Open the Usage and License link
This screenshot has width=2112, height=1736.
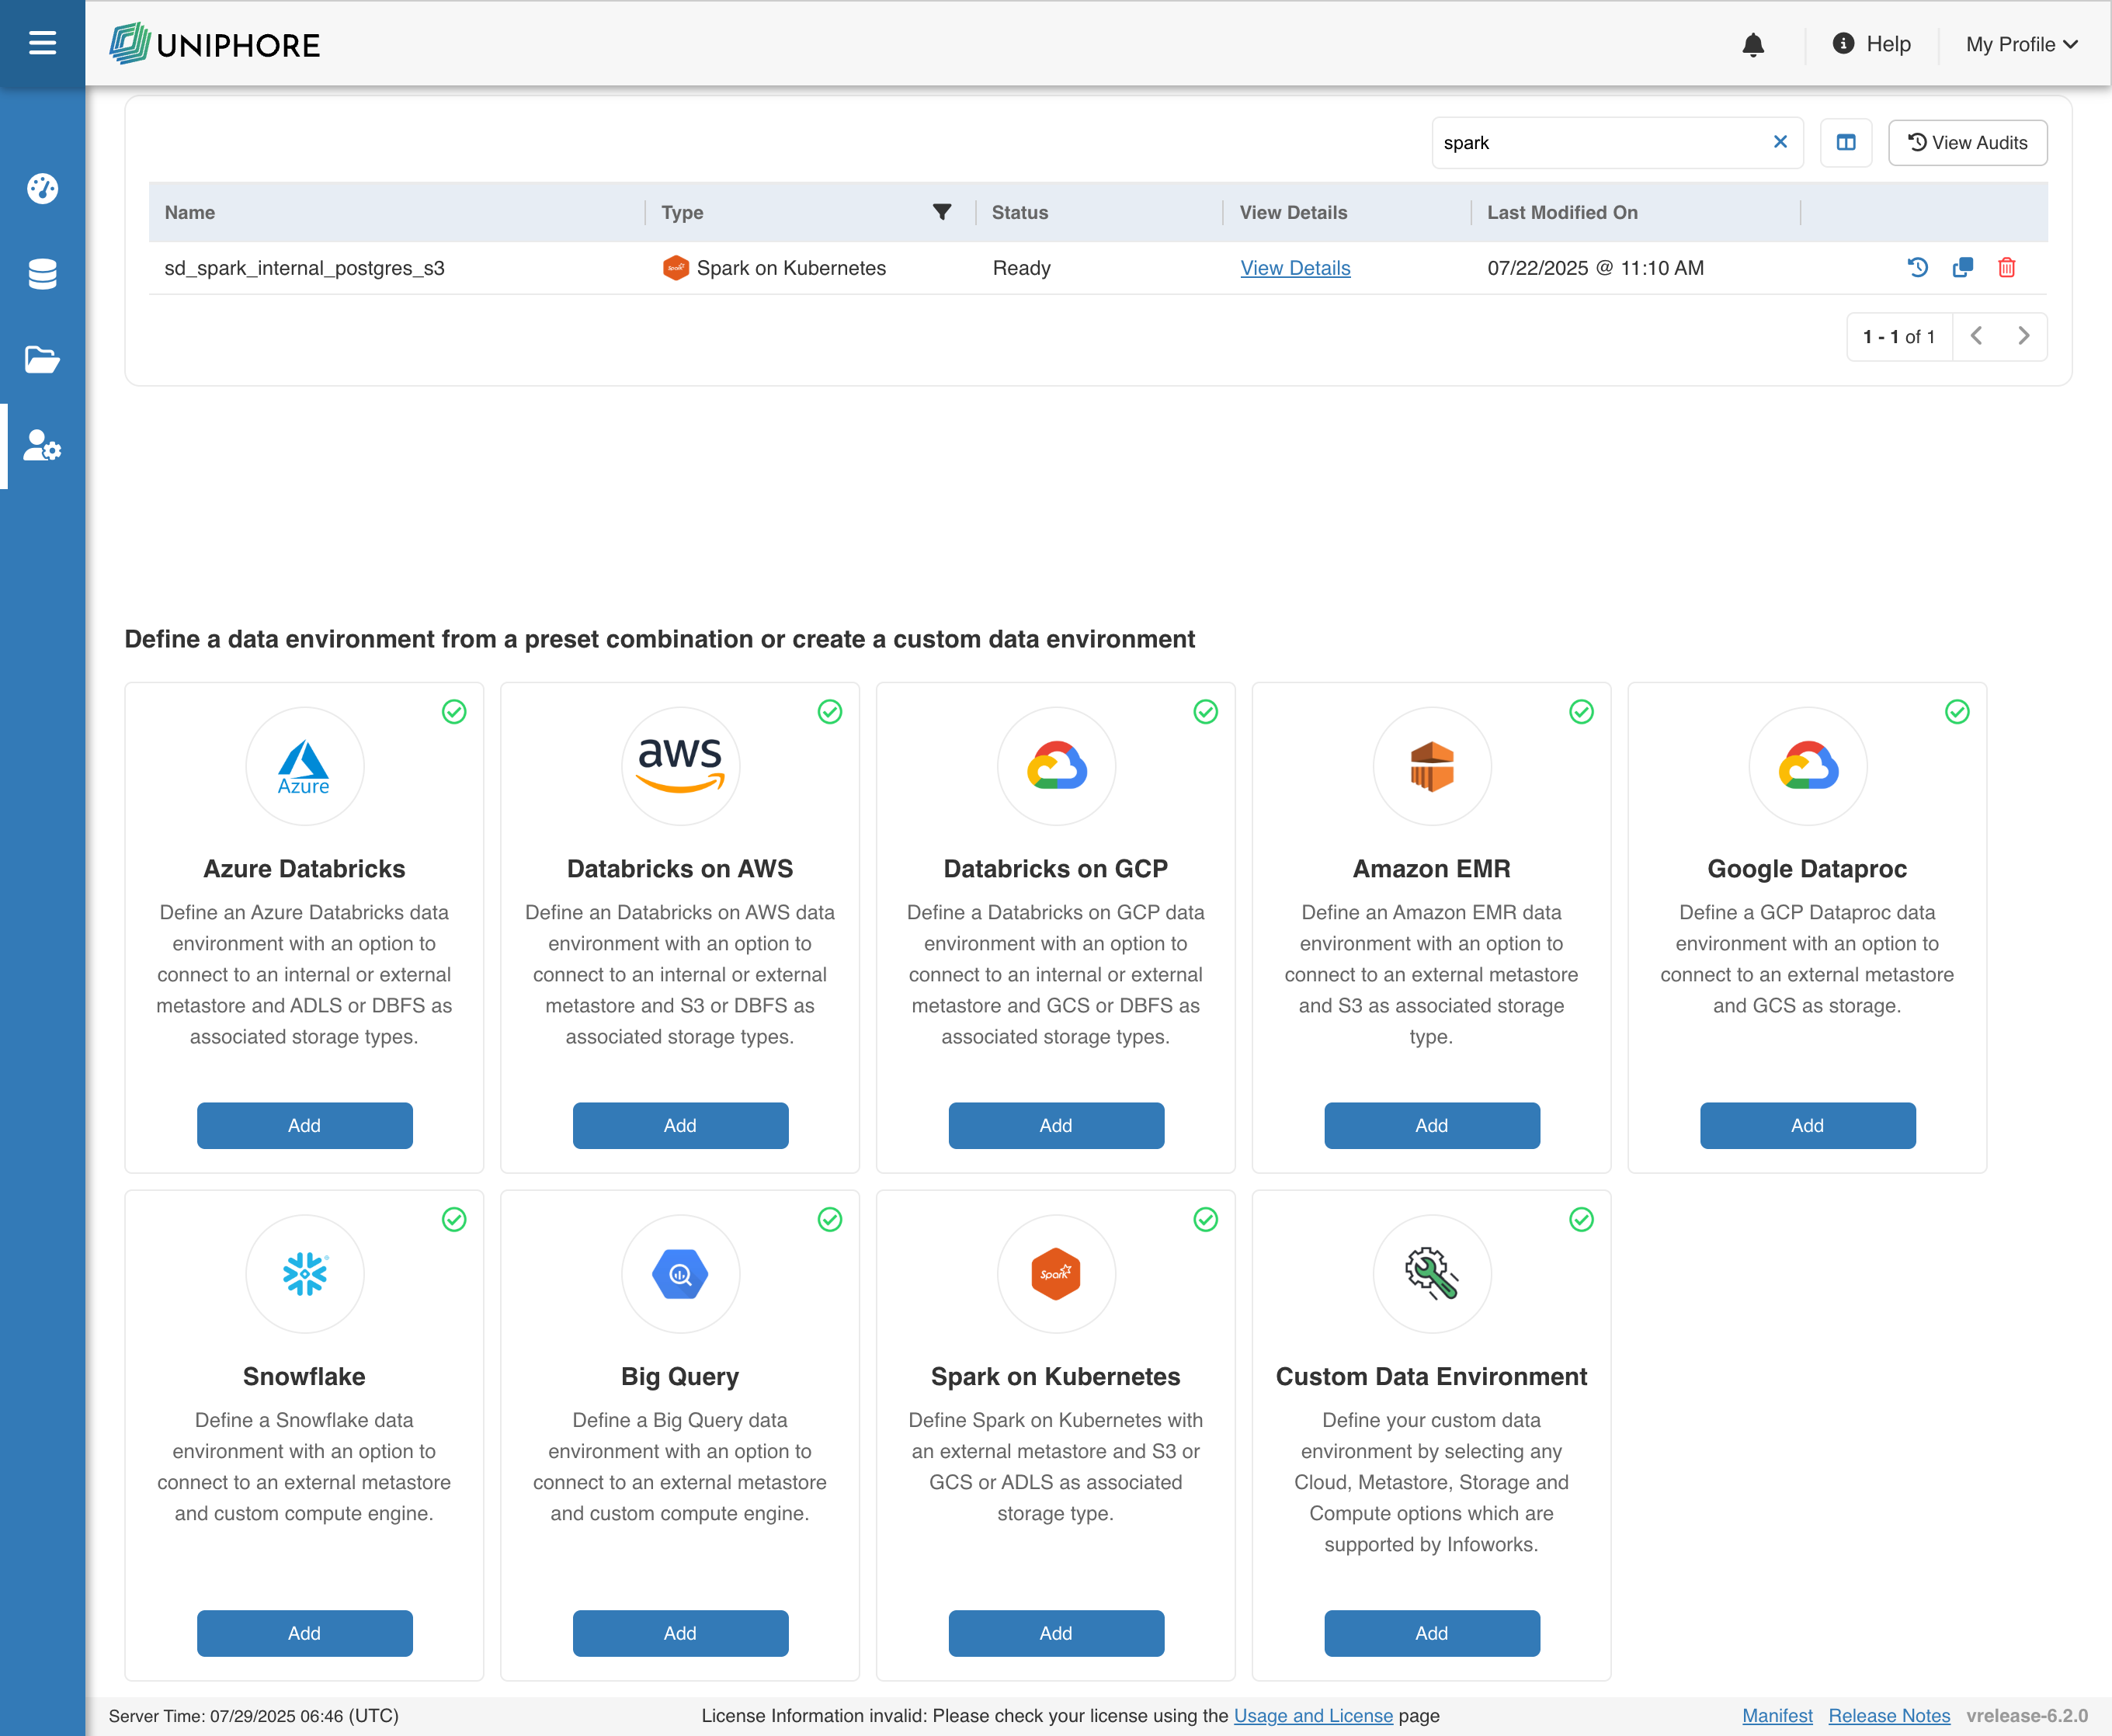coord(1313,1716)
